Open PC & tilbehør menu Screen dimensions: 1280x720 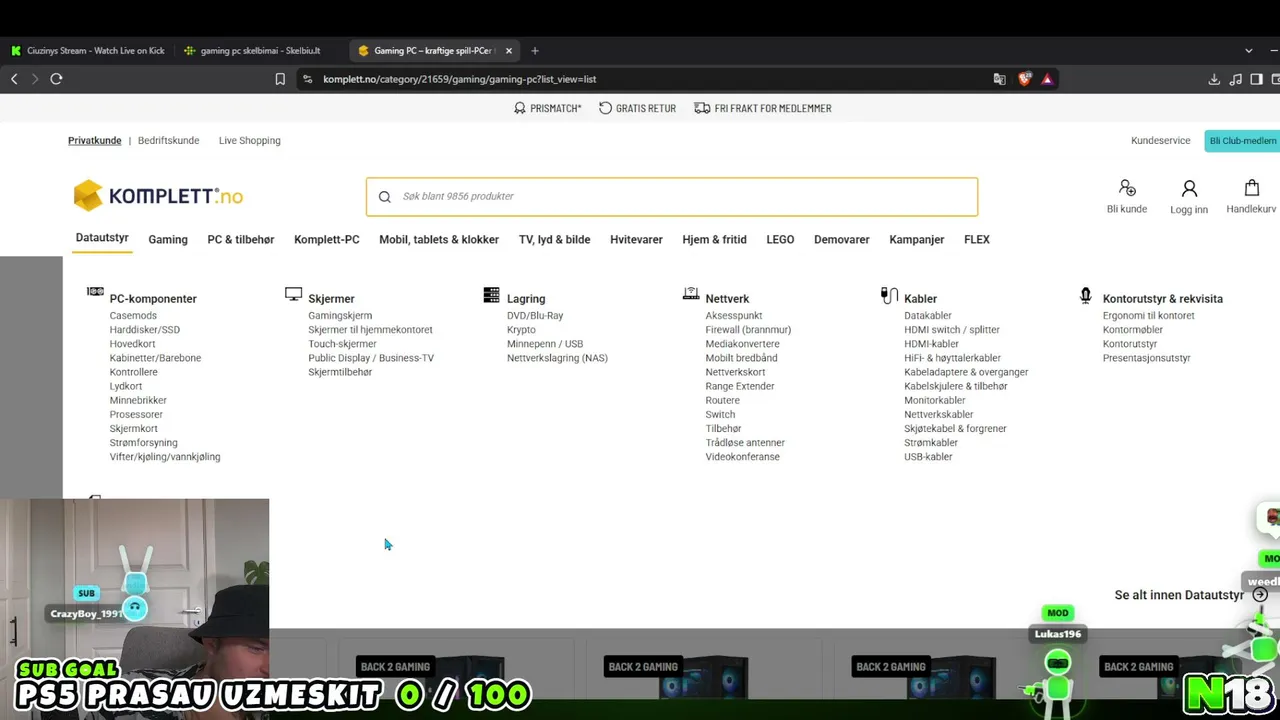241,240
